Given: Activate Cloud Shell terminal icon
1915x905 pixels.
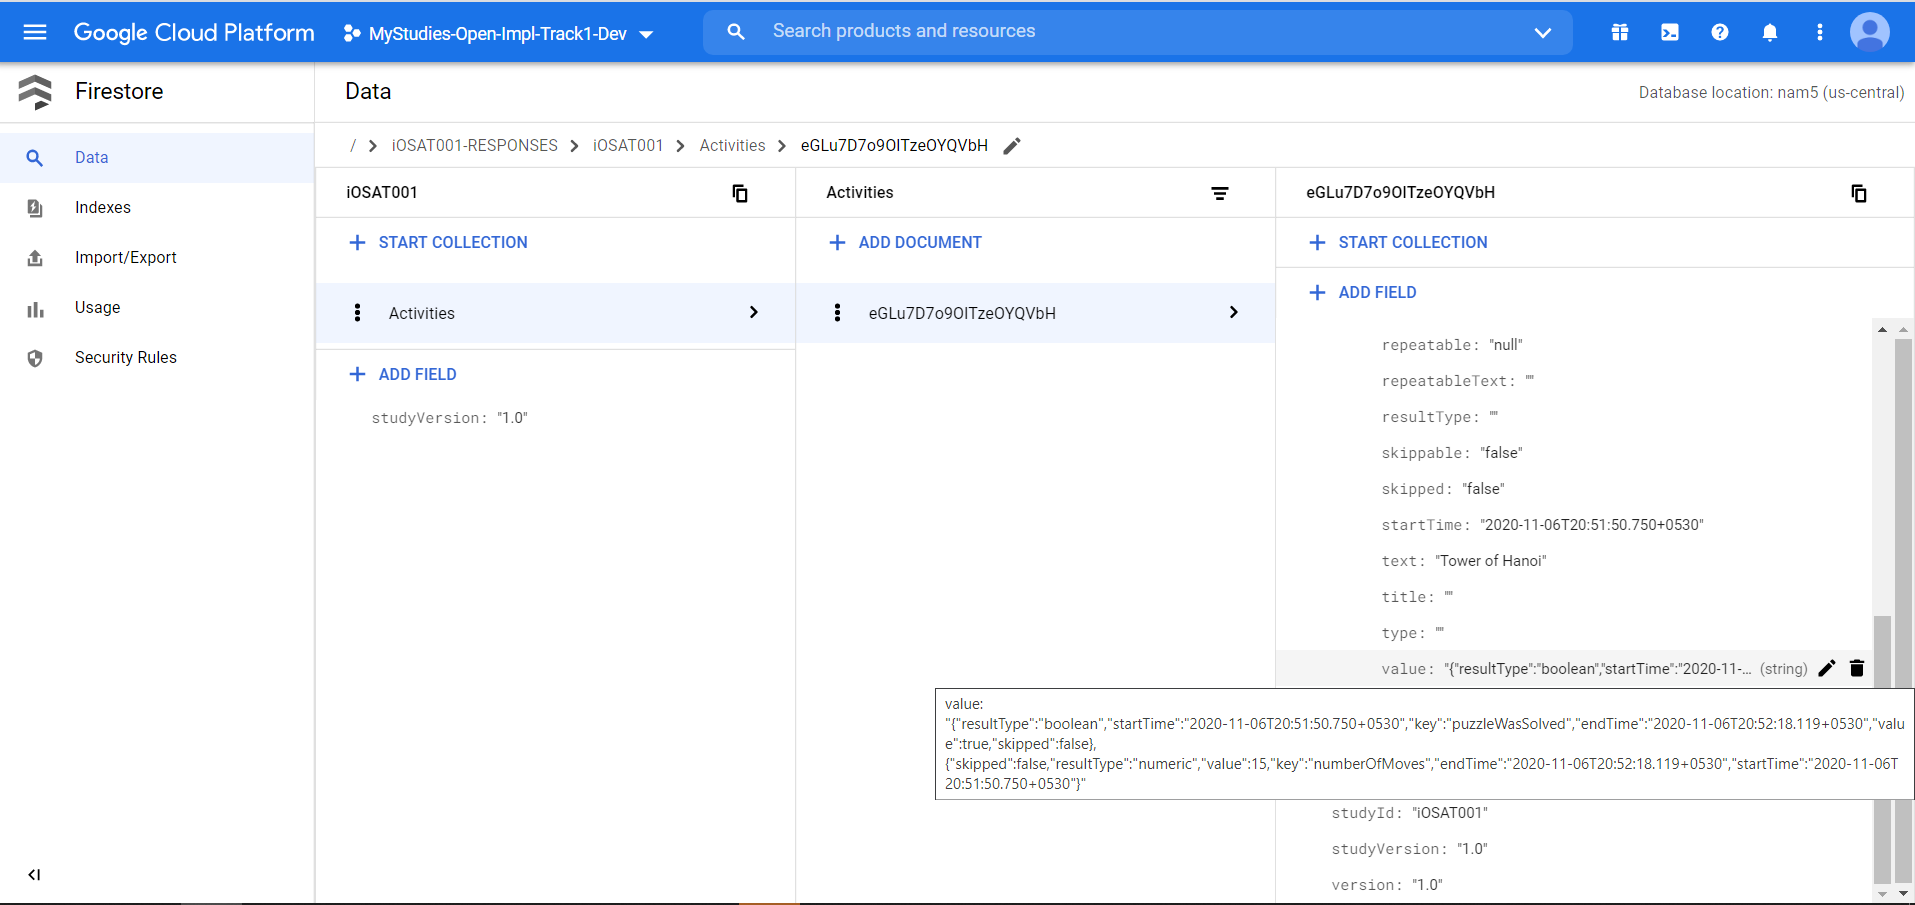Looking at the screenshot, I should (1670, 33).
